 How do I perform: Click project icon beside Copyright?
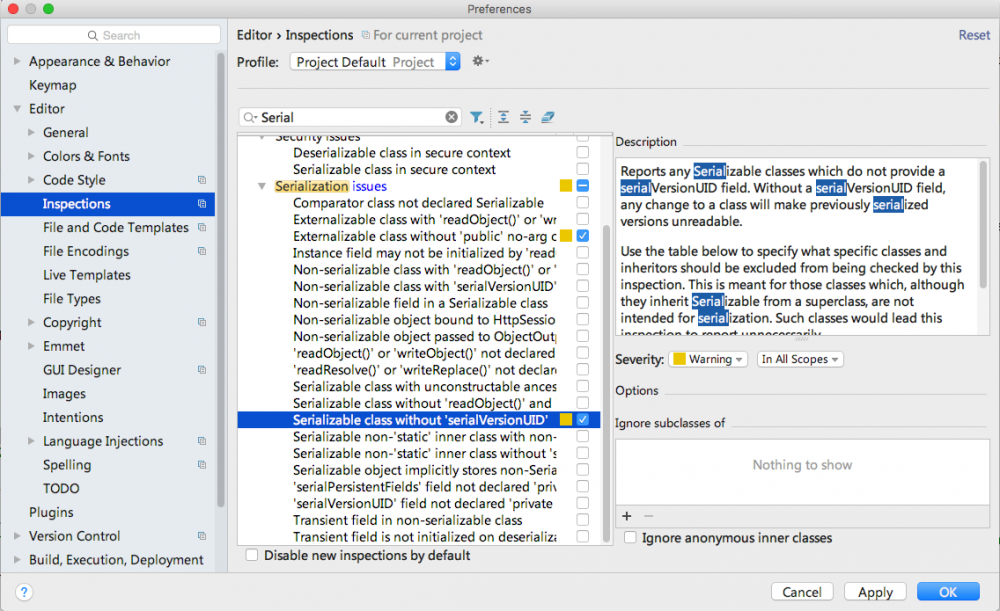coord(202,322)
